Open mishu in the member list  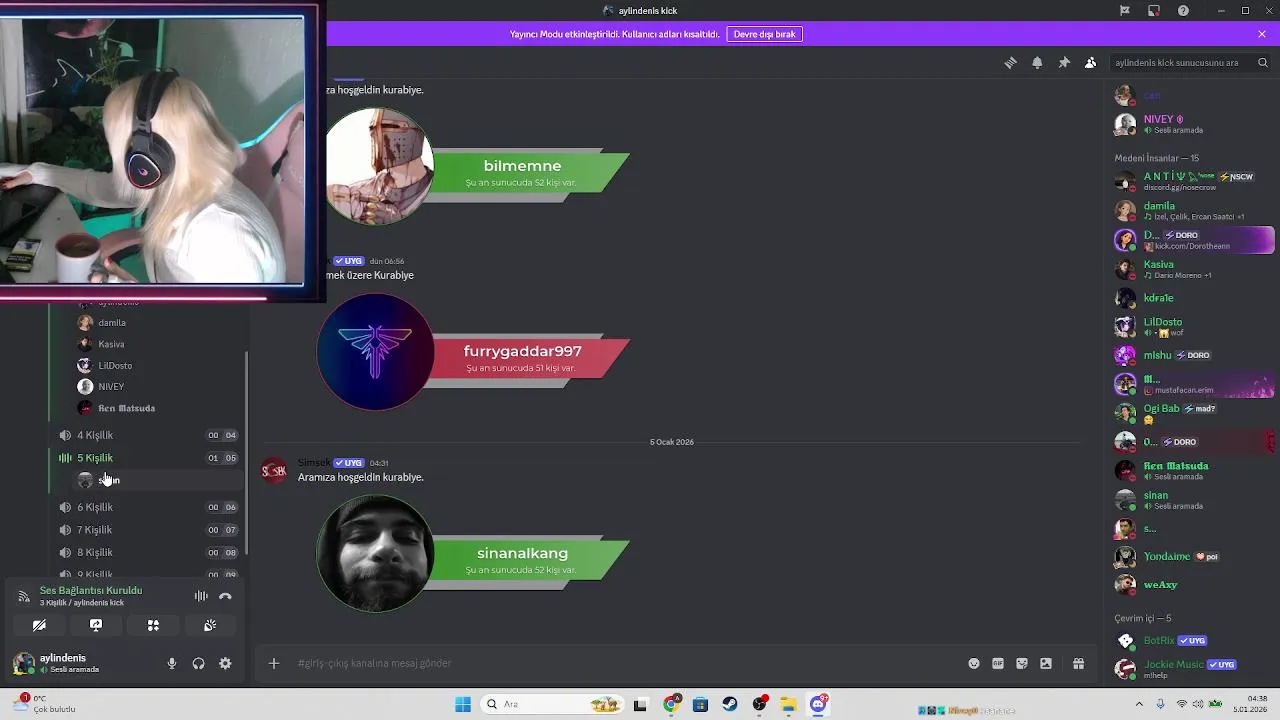(1193, 355)
